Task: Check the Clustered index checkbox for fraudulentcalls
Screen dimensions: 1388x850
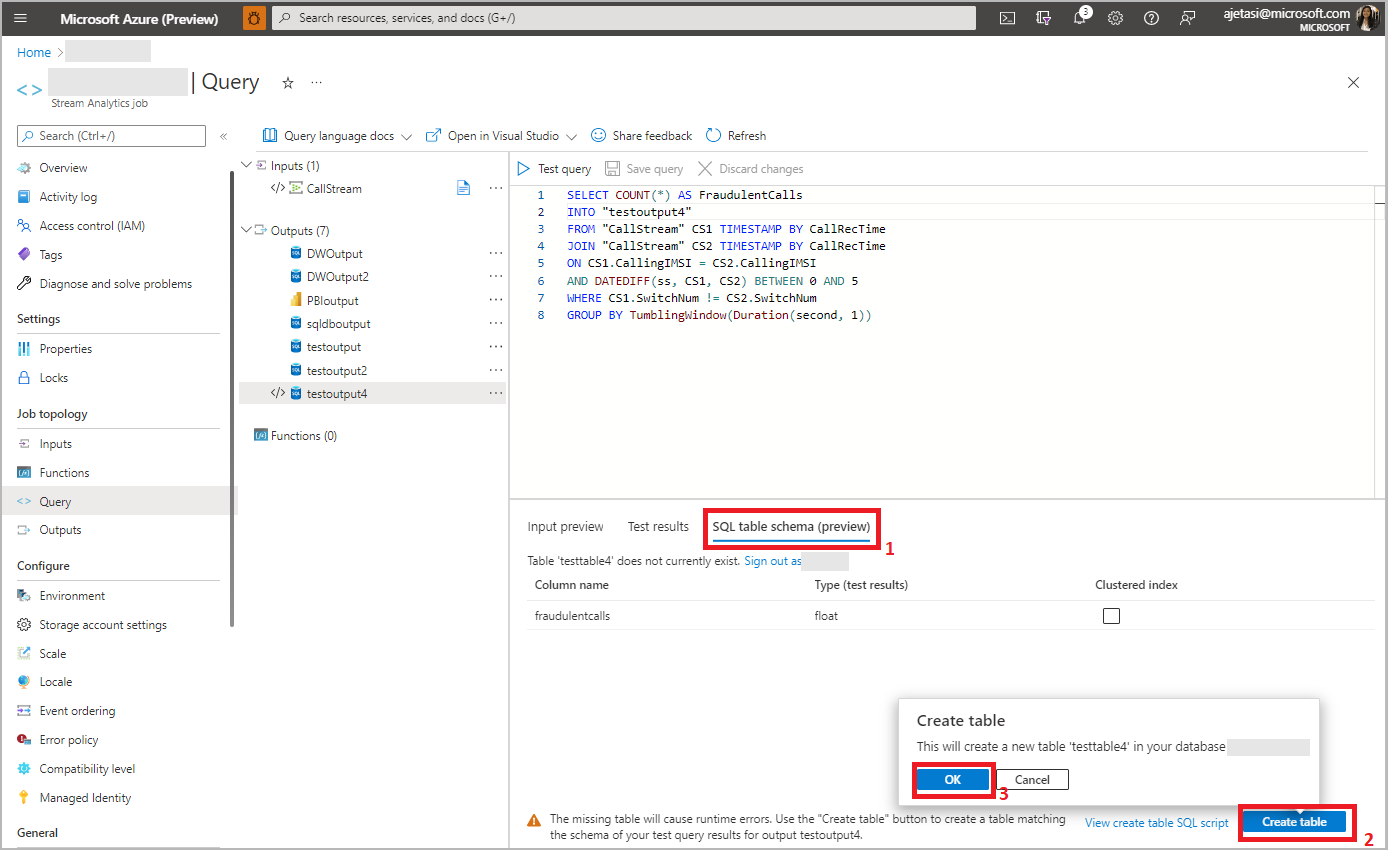Action: tap(1111, 617)
